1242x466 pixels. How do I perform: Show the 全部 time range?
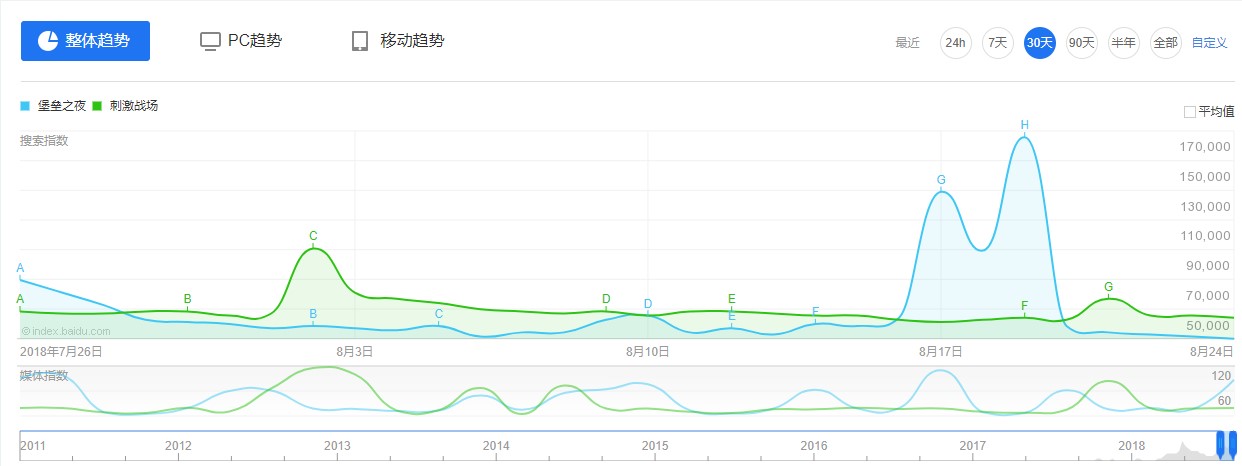1166,43
